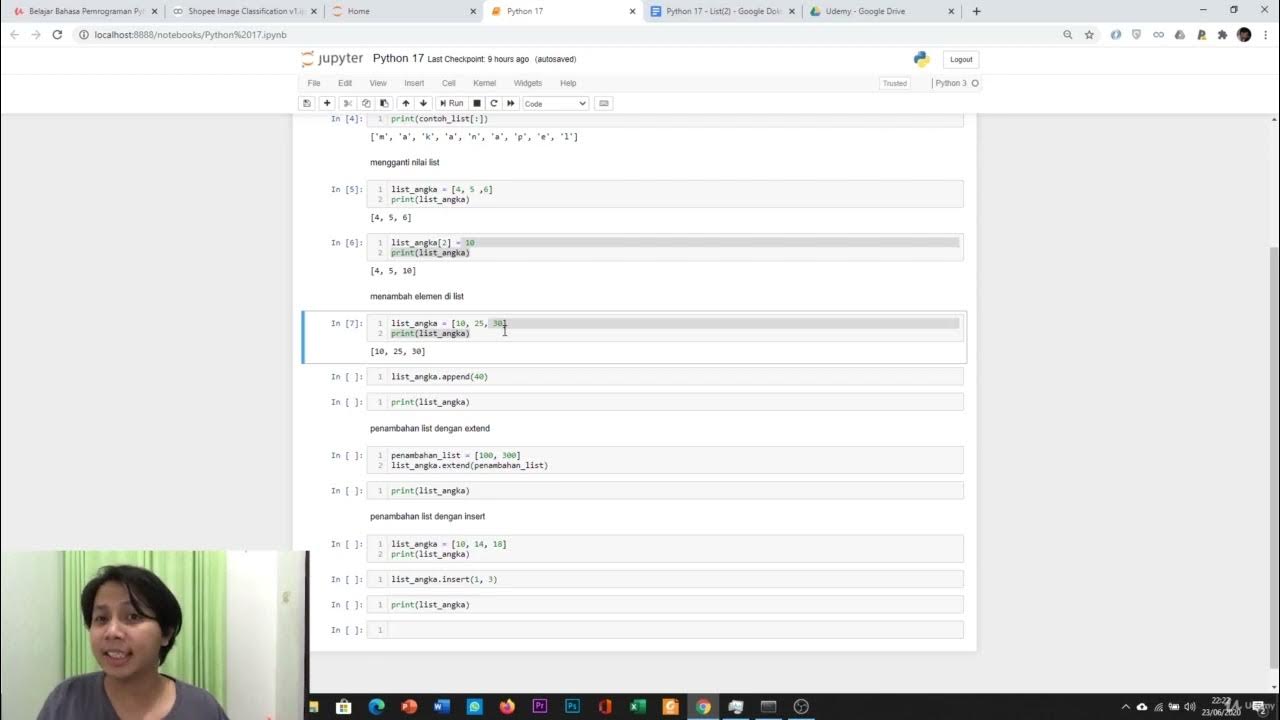Switch to the Belajar Bahasa Pemrograman browser tab
The height and width of the screenshot is (720, 1280).
[85, 11]
